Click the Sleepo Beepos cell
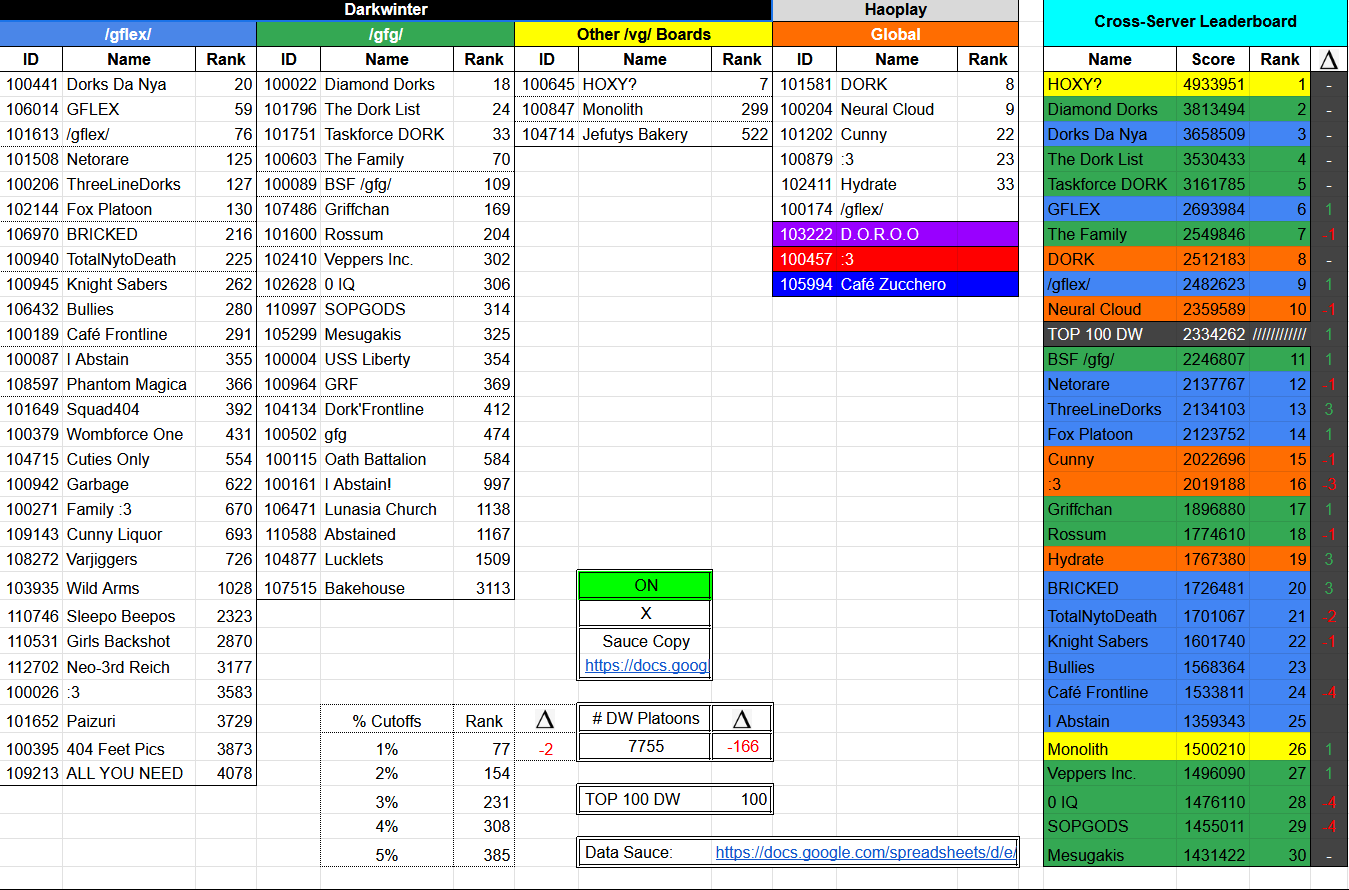This screenshot has width=1349, height=890. (x=128, y=616)
